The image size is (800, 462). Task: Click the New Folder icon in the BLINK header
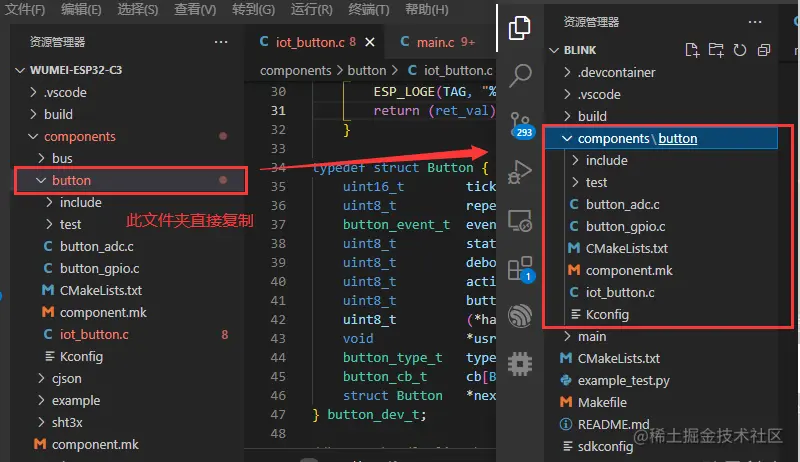pos(716,50)
